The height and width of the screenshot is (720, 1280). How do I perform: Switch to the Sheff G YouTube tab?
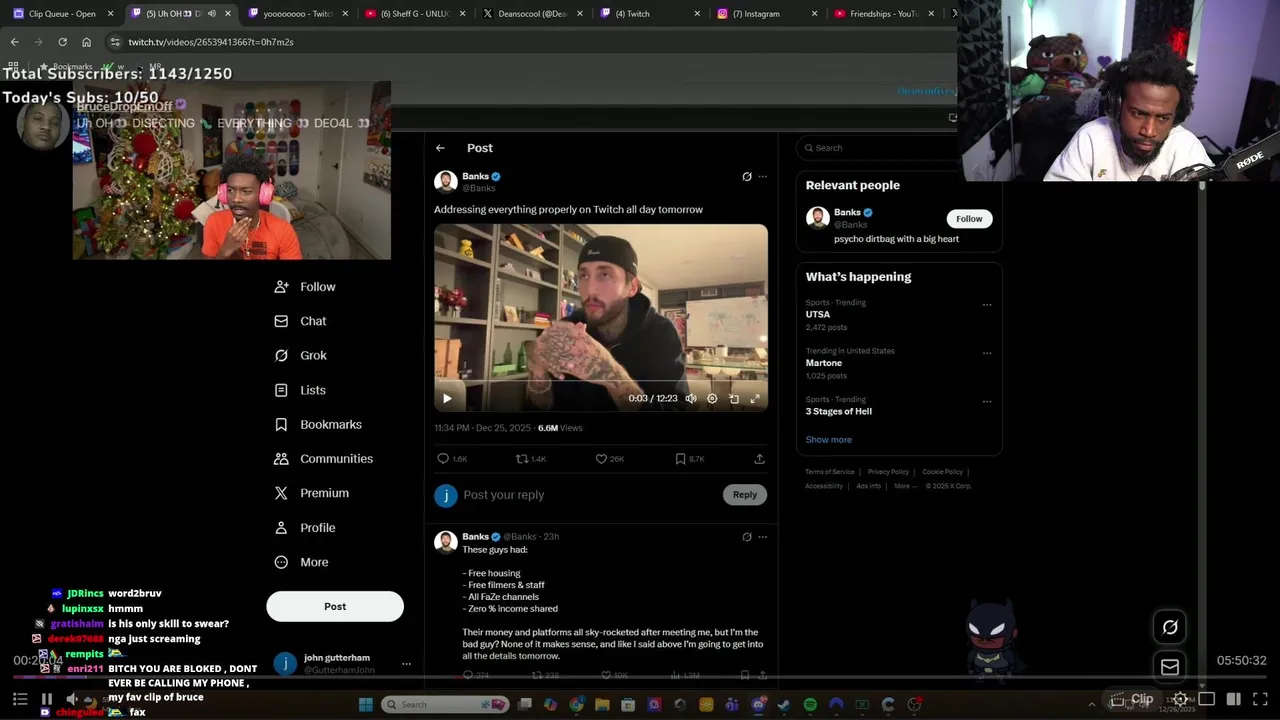point(415,14)
